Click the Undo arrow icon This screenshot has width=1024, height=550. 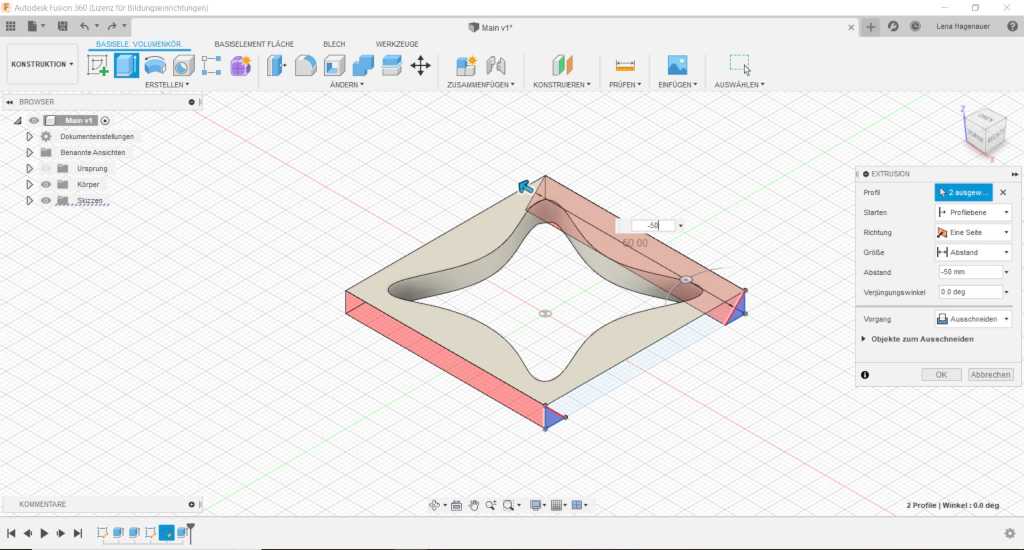84,26
